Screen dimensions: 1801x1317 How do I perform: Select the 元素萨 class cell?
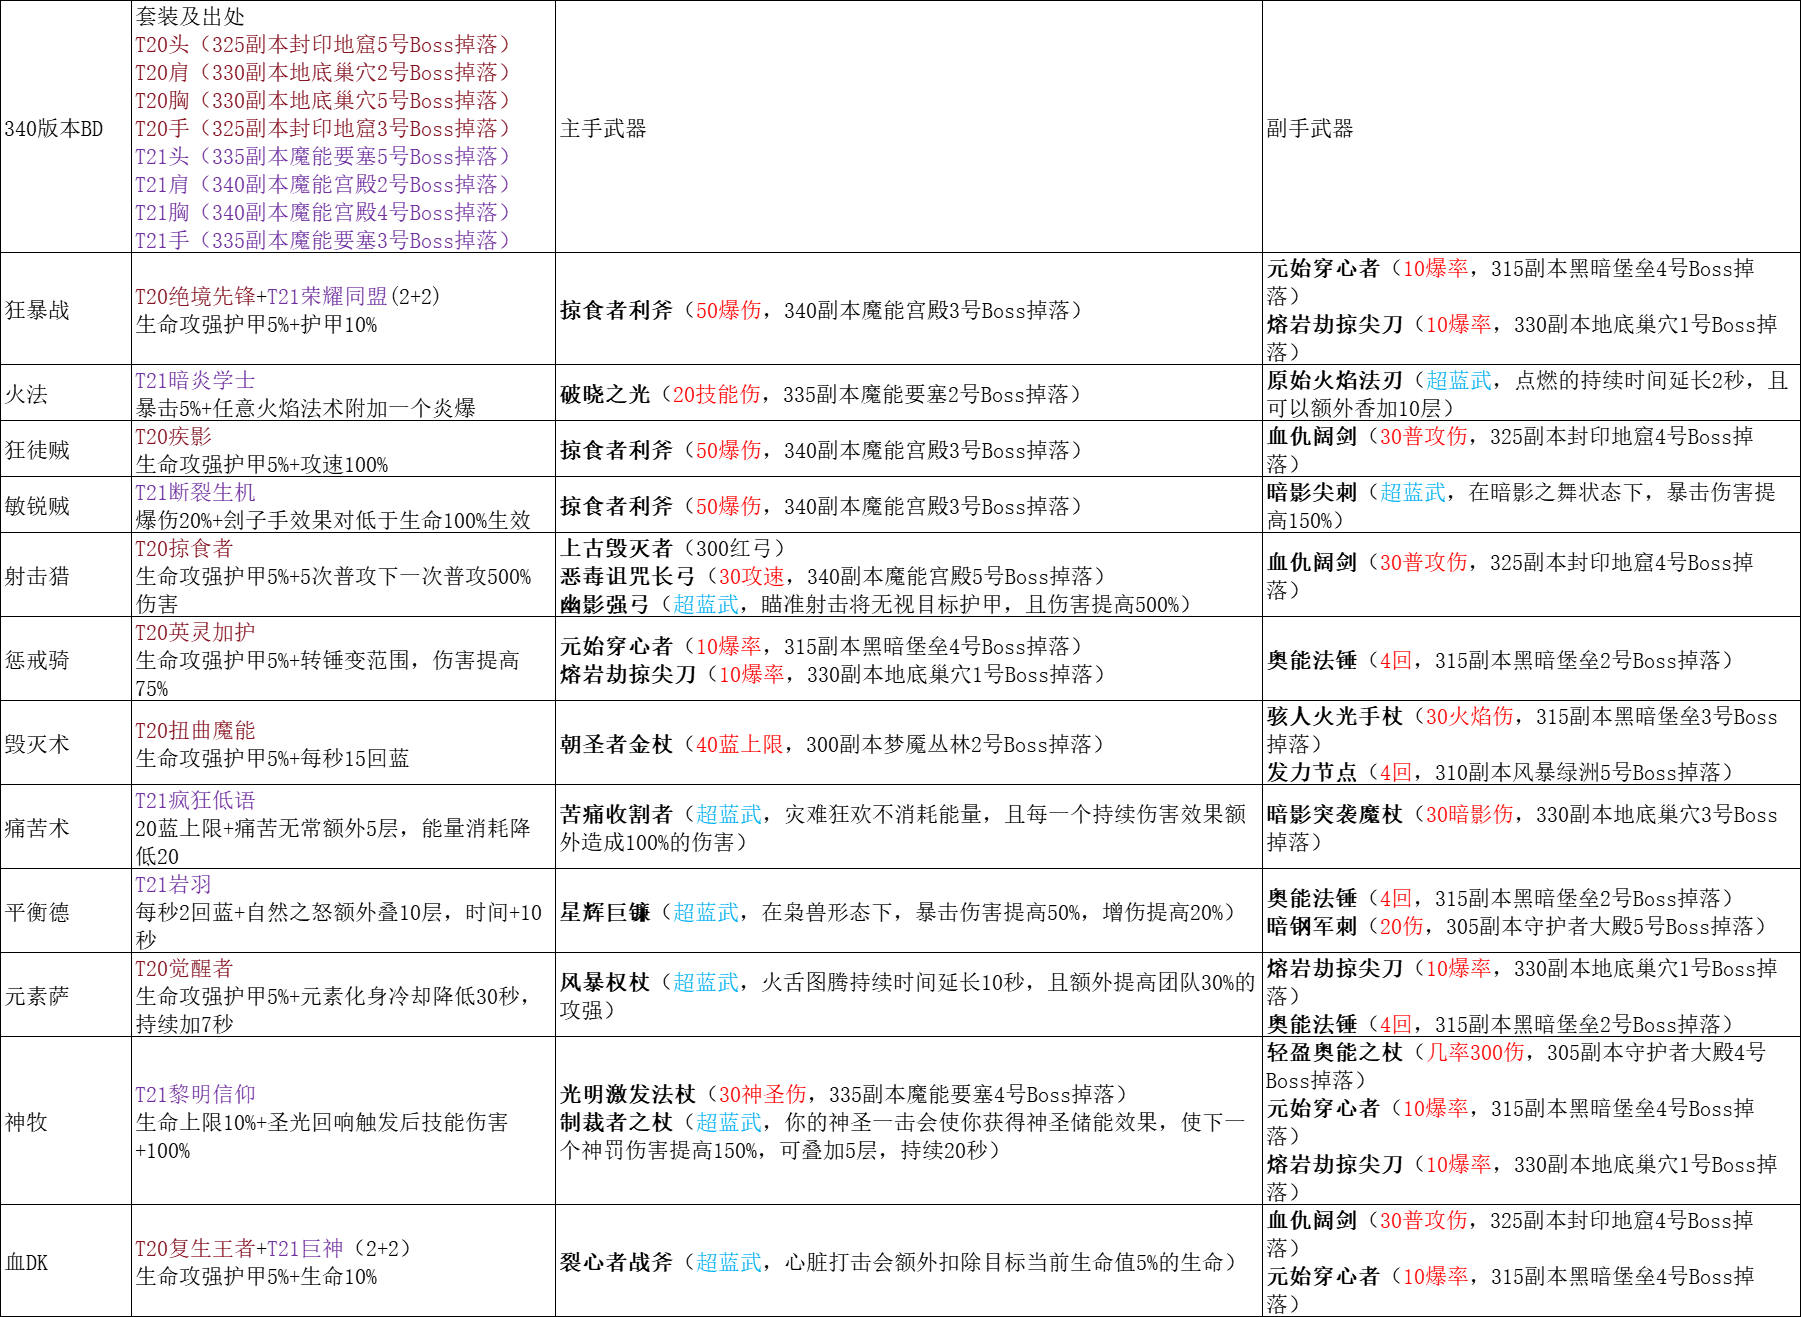point(66,995)
